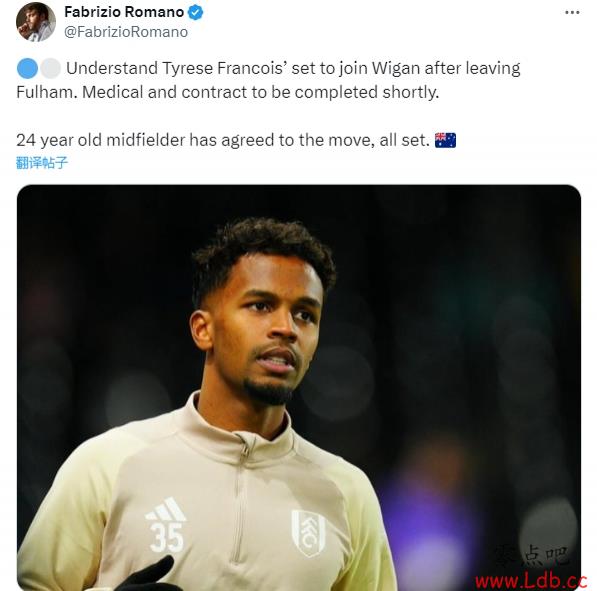This screenshot has width=597, height=591.
Task: Open the @FabrizioRomano handle link
Action: [x=126, y=32]
